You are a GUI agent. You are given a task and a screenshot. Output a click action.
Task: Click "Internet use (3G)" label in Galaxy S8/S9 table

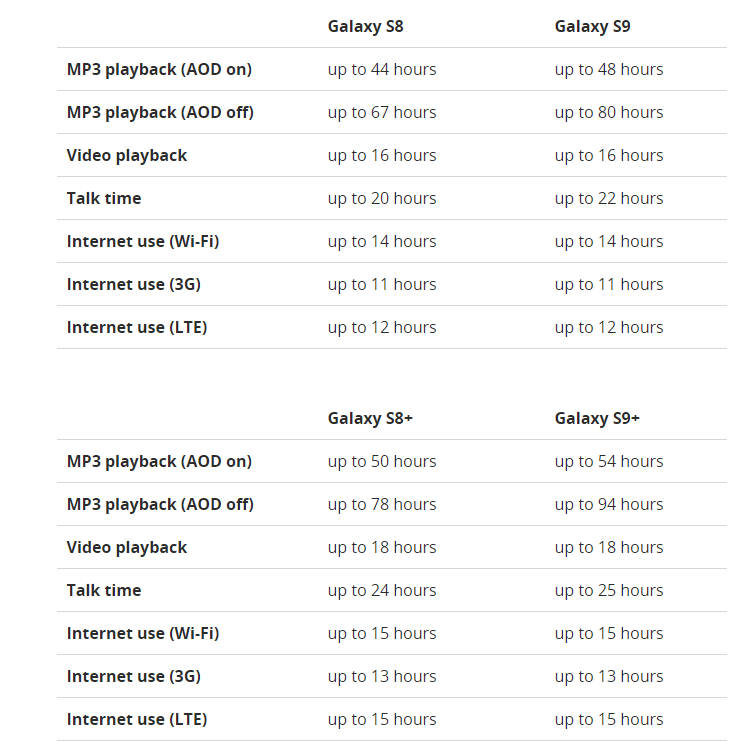coord(134,284)
